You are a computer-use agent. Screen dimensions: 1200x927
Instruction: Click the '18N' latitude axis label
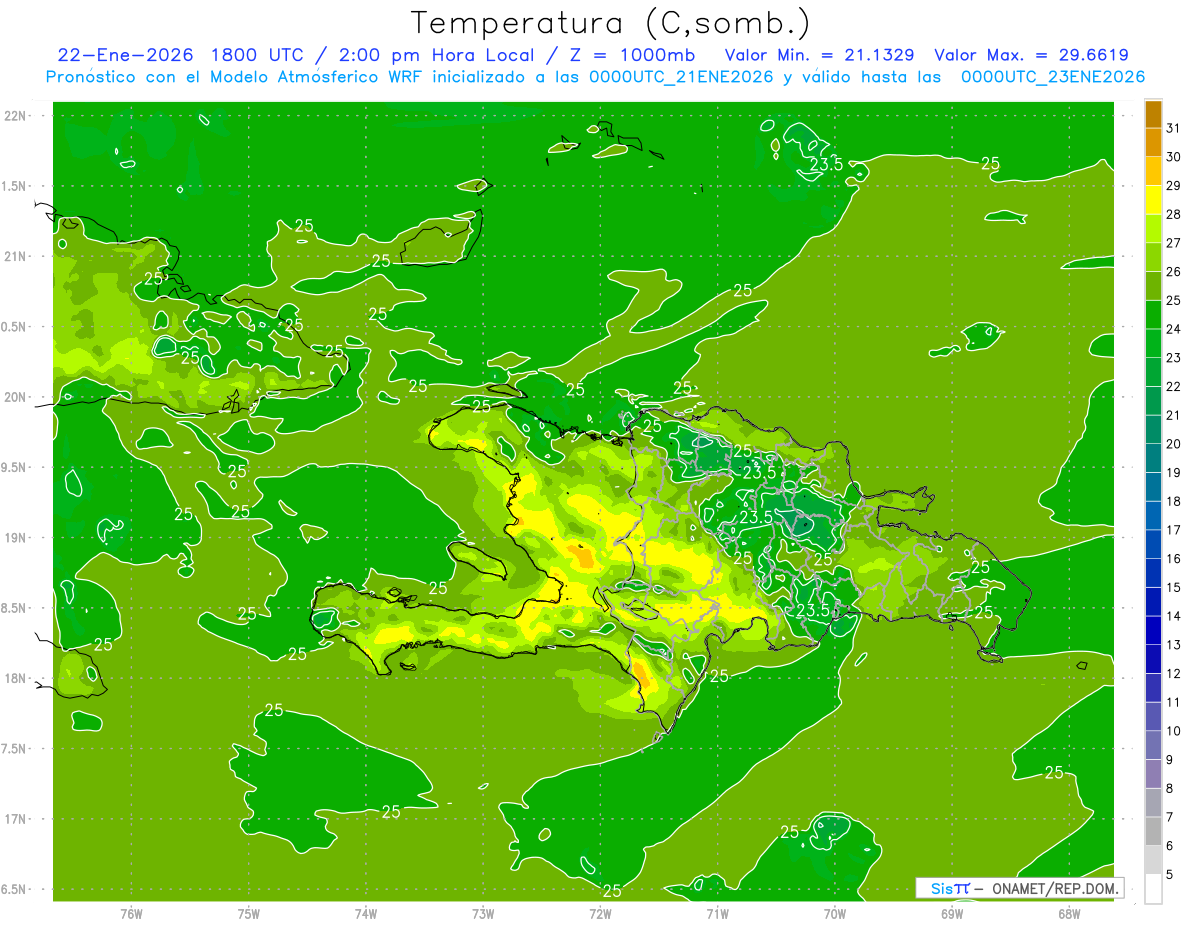tap(15, 679)
